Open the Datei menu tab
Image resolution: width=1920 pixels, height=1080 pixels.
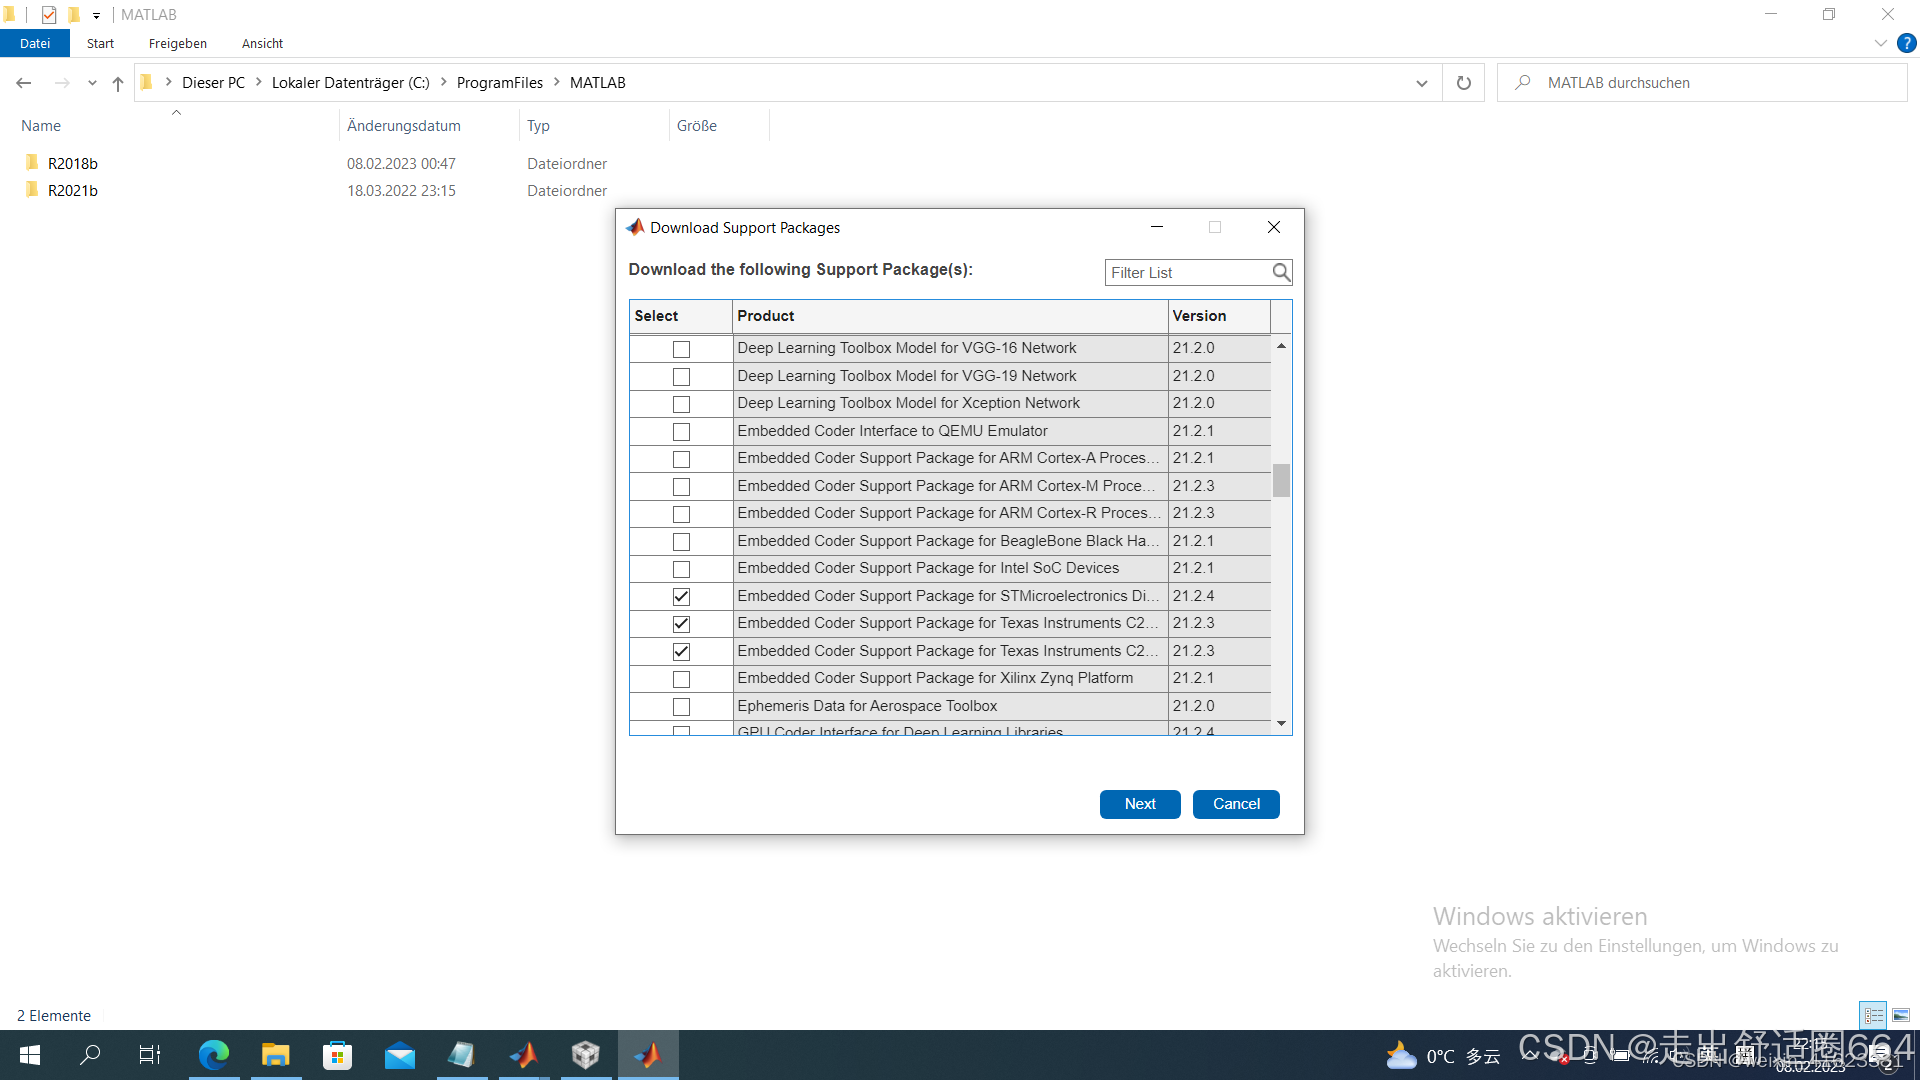click(35, 43)
